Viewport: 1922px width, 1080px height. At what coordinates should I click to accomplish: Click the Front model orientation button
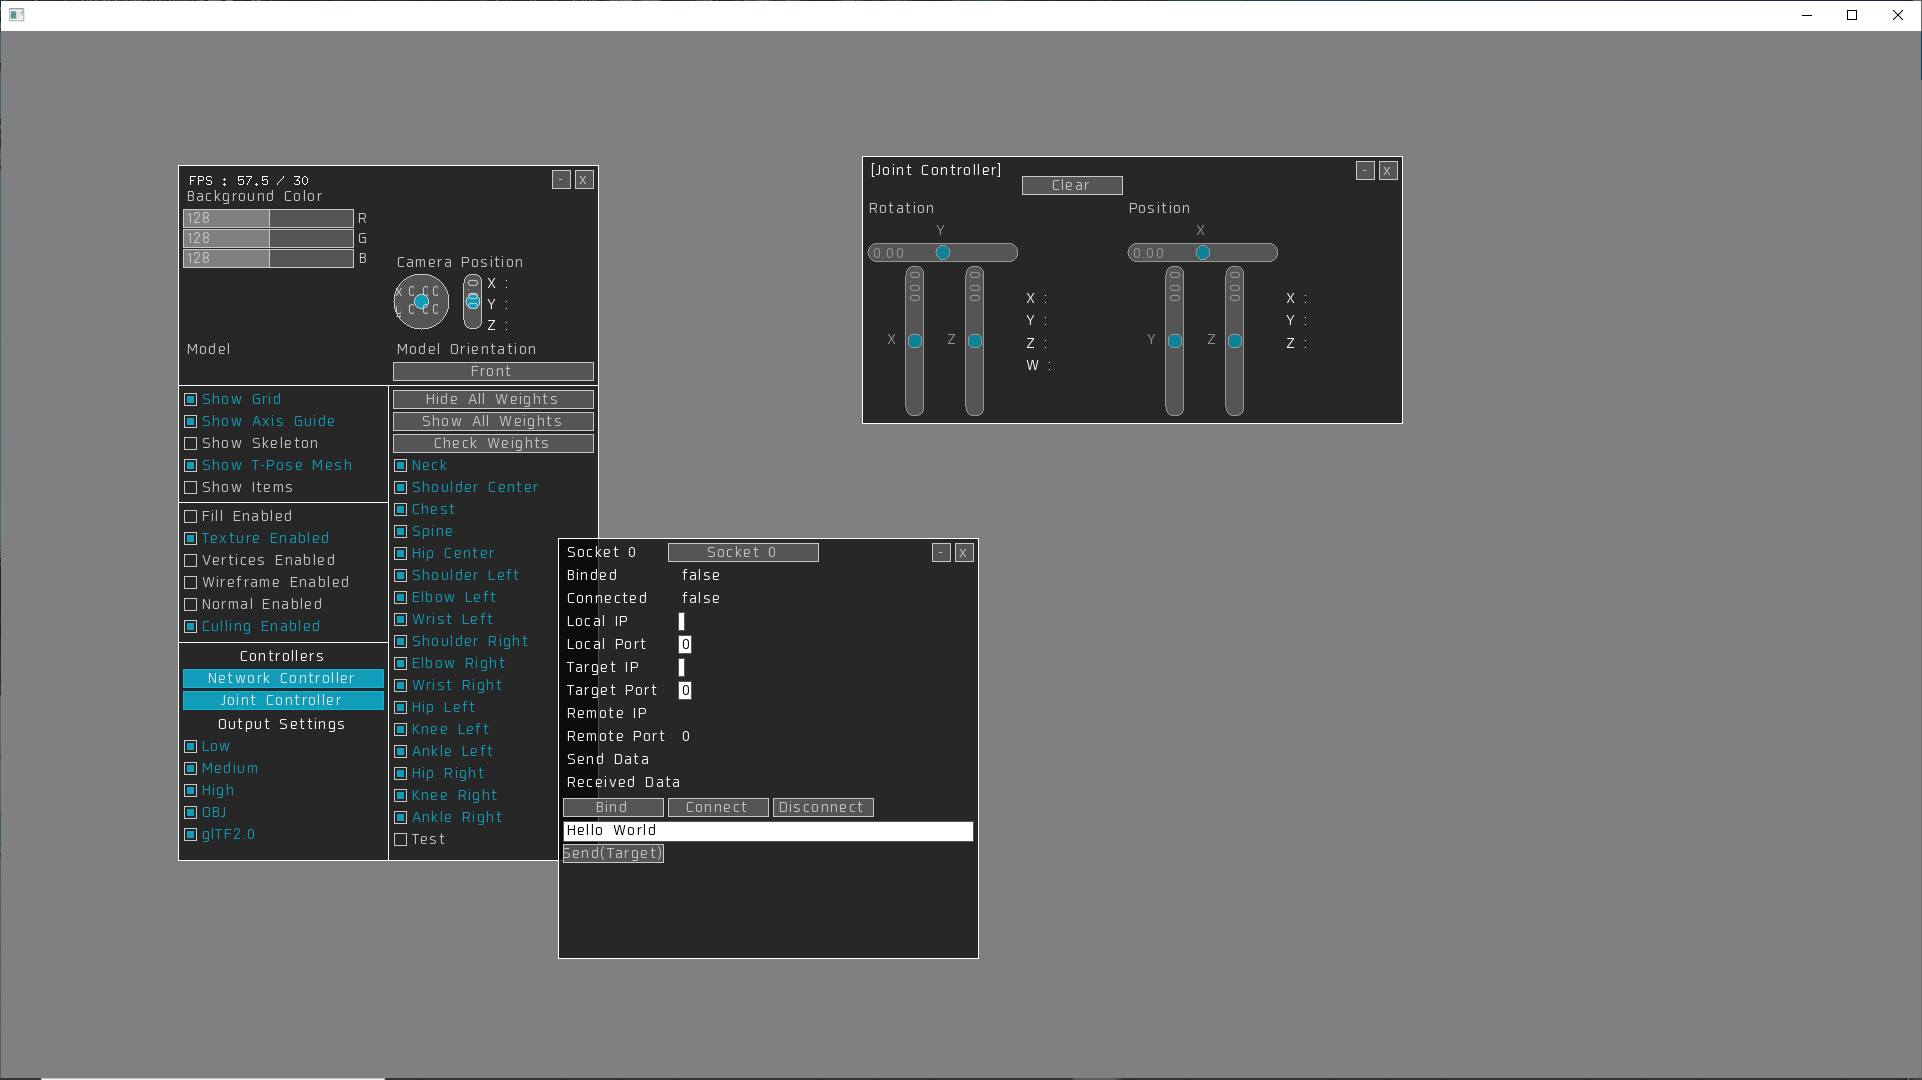493,372
